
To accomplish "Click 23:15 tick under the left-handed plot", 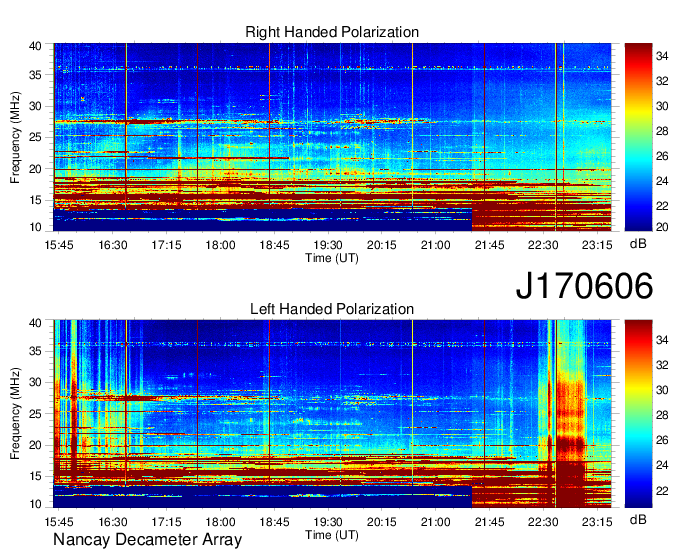I will point(597,521).
